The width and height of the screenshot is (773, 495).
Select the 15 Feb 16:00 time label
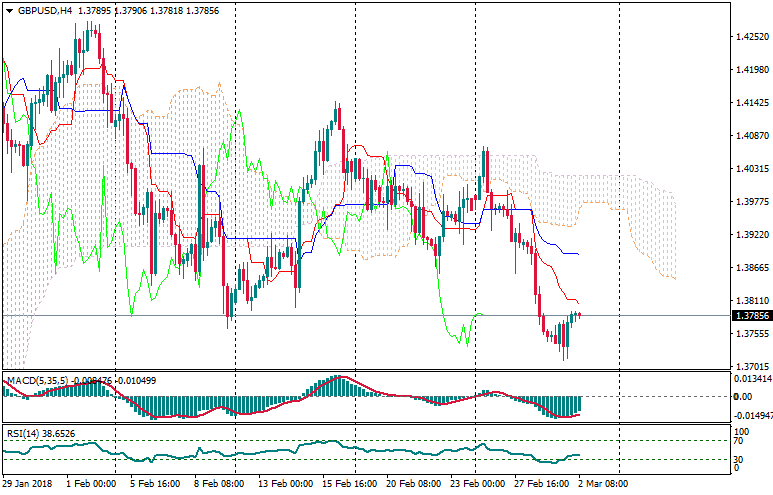350,482
